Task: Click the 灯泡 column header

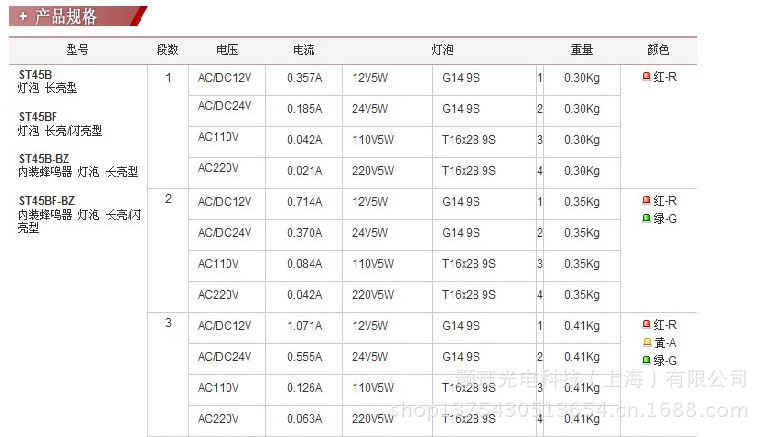Action: (442, 50)
